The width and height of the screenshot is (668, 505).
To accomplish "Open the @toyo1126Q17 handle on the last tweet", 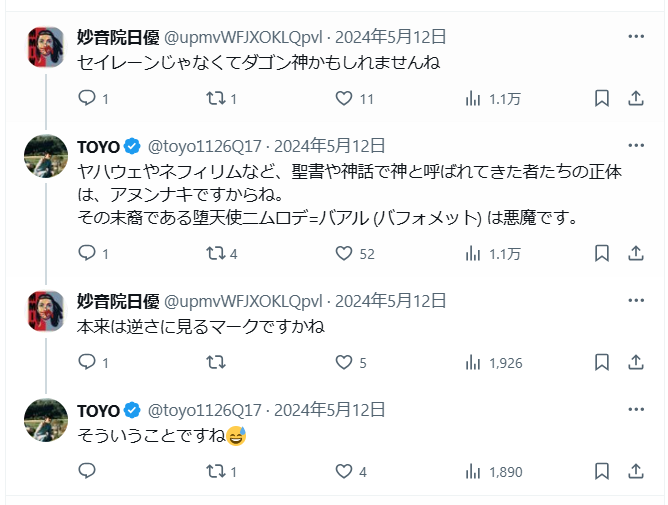I will (205, 410).
